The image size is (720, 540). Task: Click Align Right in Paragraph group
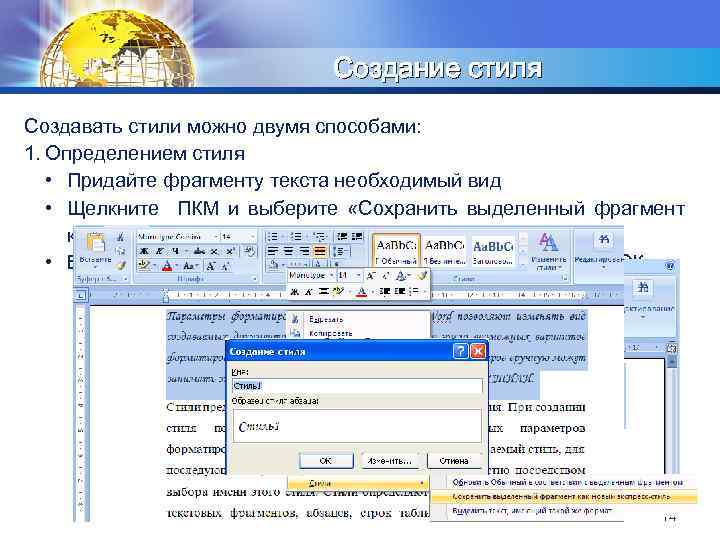click(304, 251)
